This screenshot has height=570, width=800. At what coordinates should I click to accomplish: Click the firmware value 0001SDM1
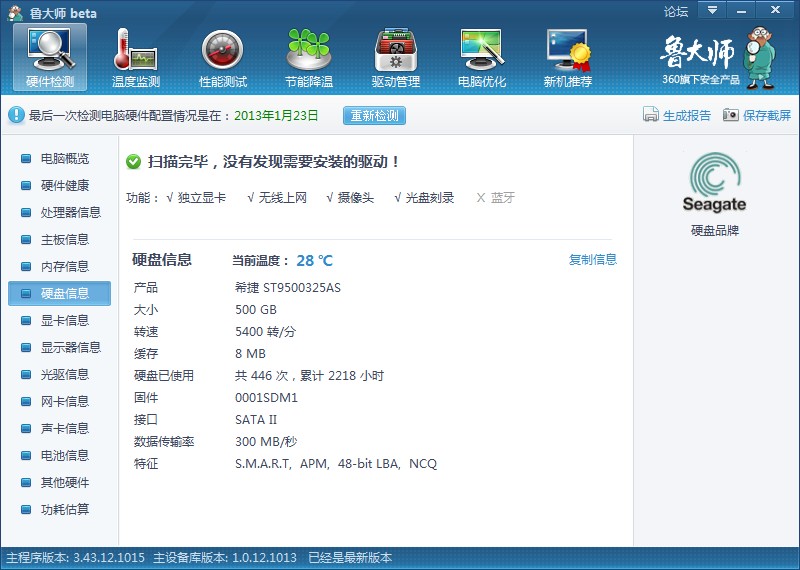tap(266, 398)
